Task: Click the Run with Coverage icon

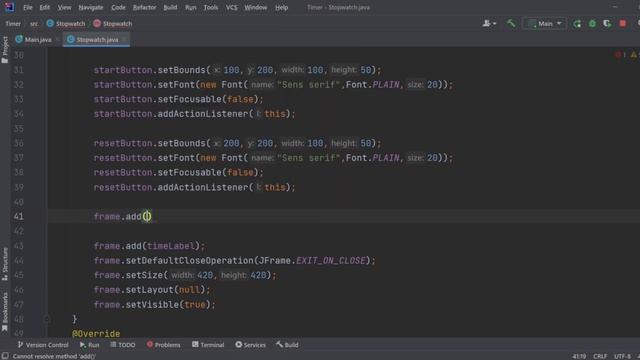Action: click(607, 24)
